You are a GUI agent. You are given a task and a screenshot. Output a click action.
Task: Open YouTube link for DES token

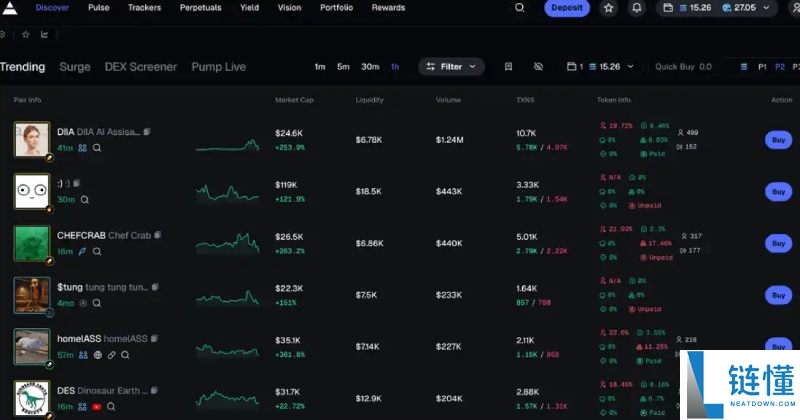pos(97,408)
